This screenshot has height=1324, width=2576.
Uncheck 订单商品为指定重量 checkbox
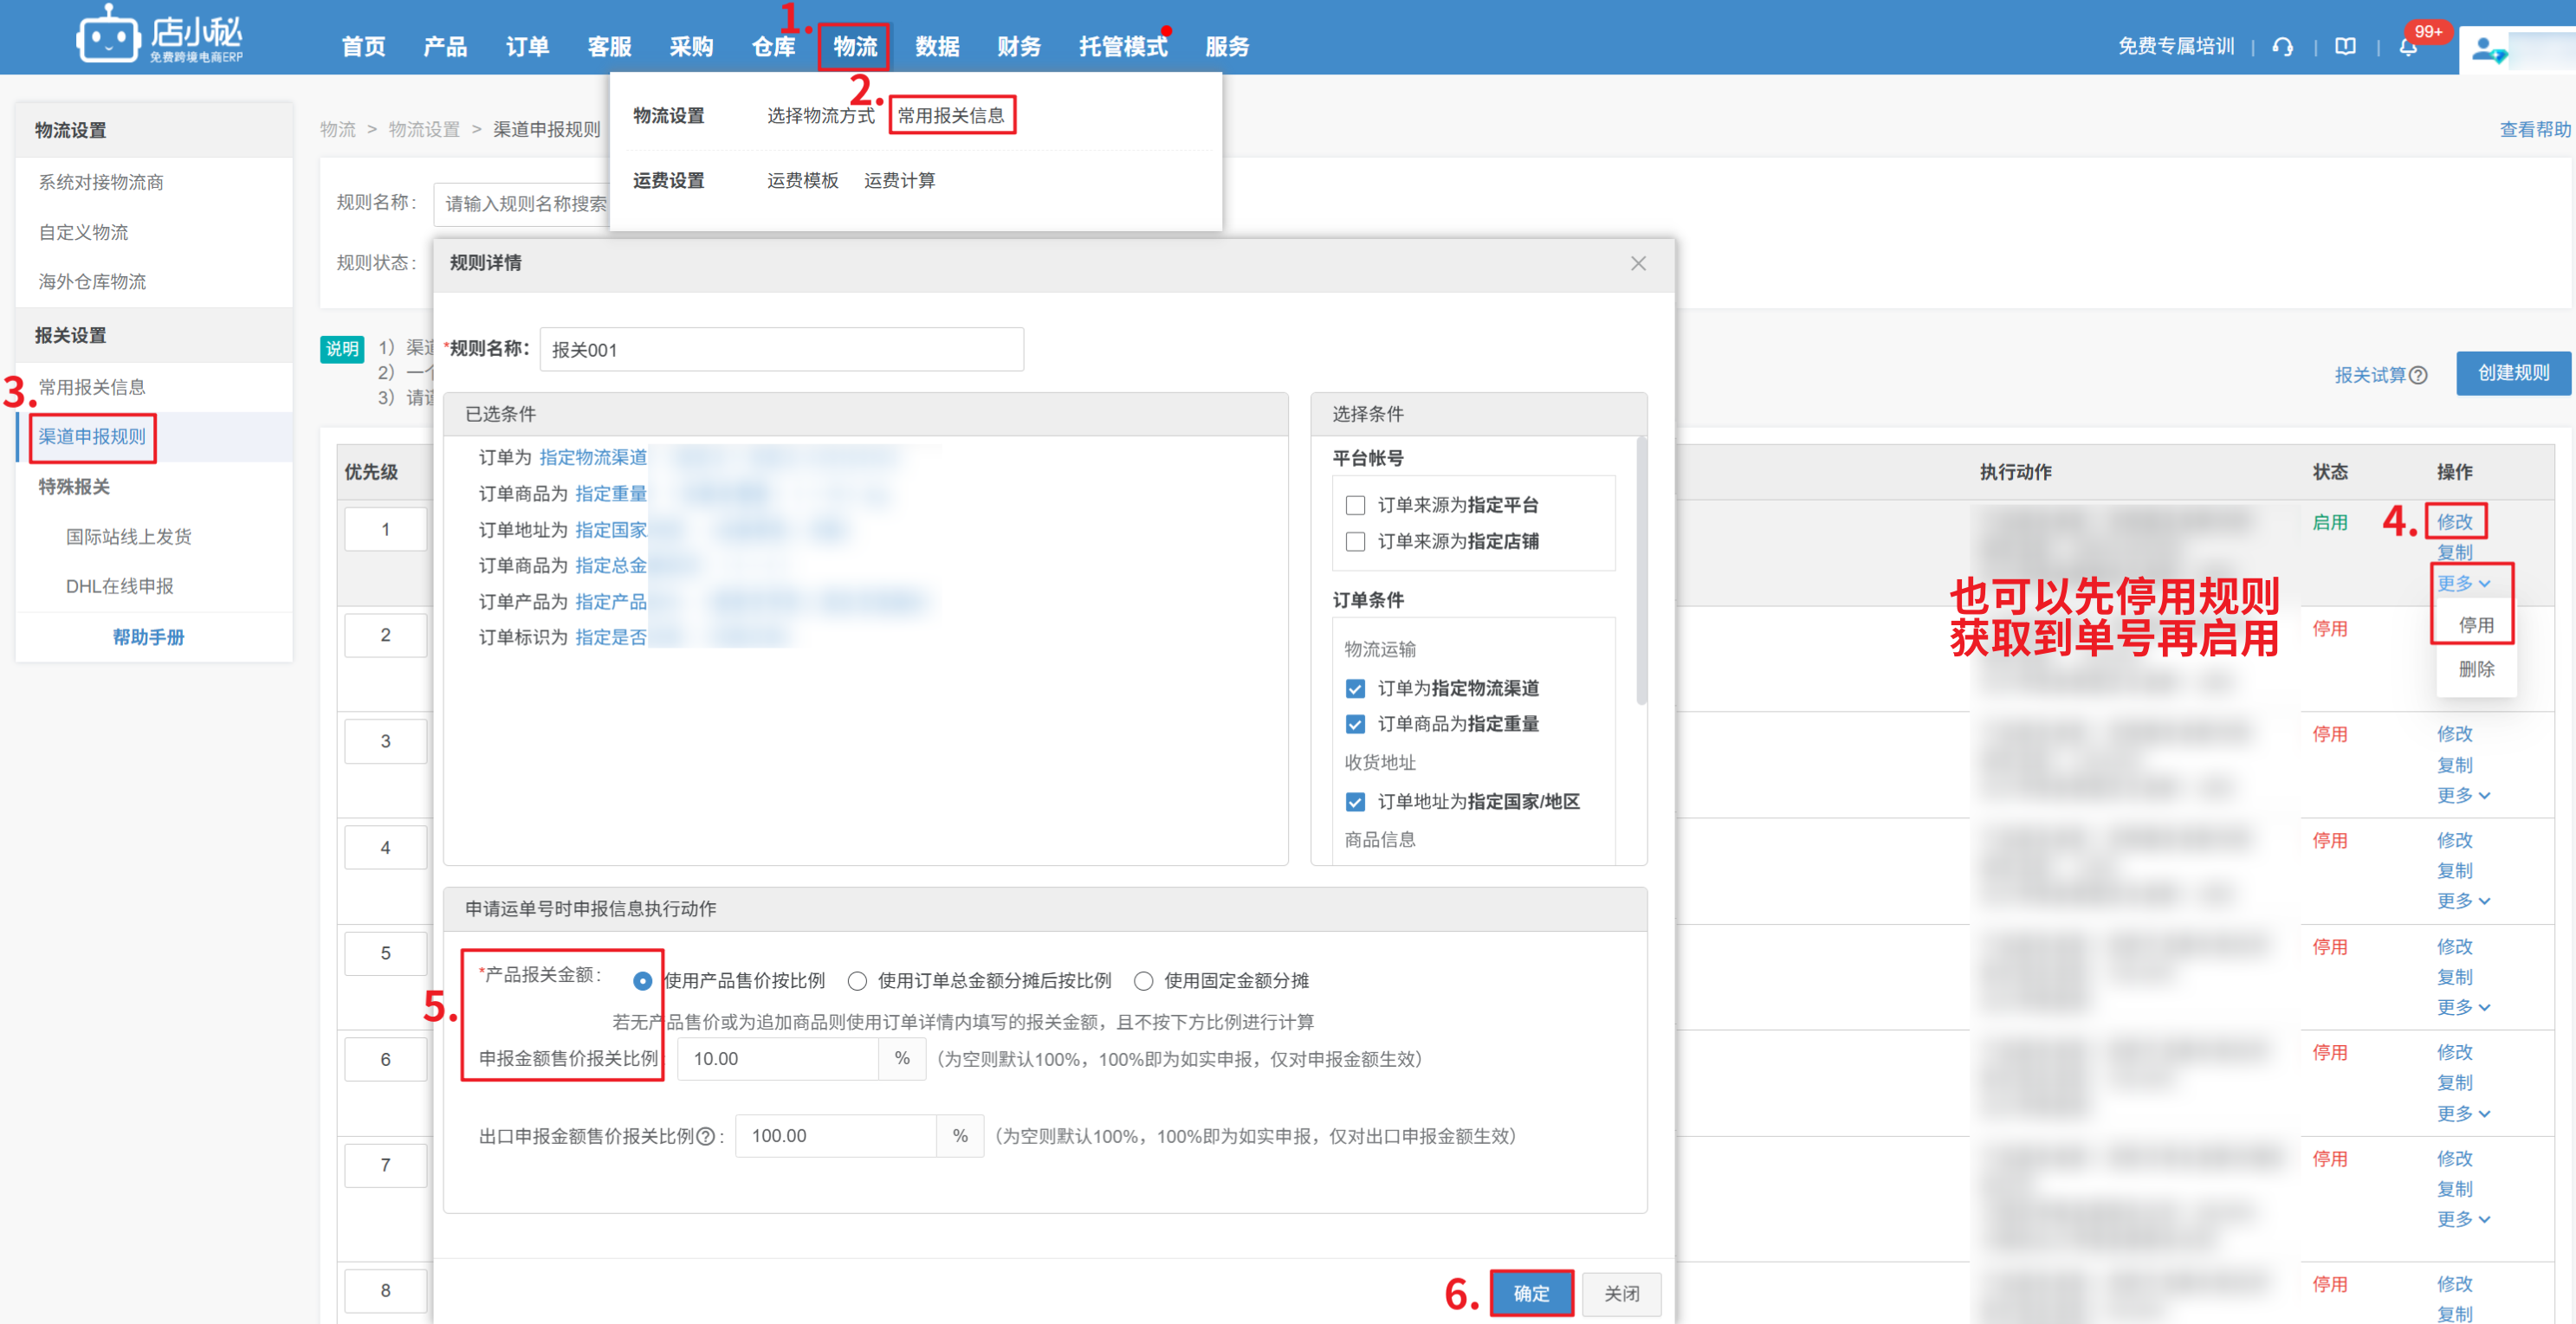point(1355,724)
